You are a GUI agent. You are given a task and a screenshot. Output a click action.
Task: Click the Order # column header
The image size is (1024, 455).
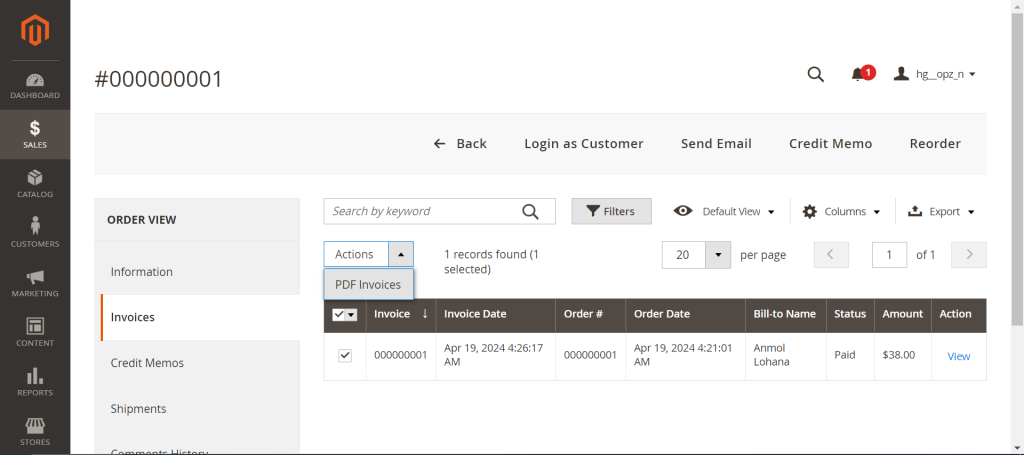[590, 314]
